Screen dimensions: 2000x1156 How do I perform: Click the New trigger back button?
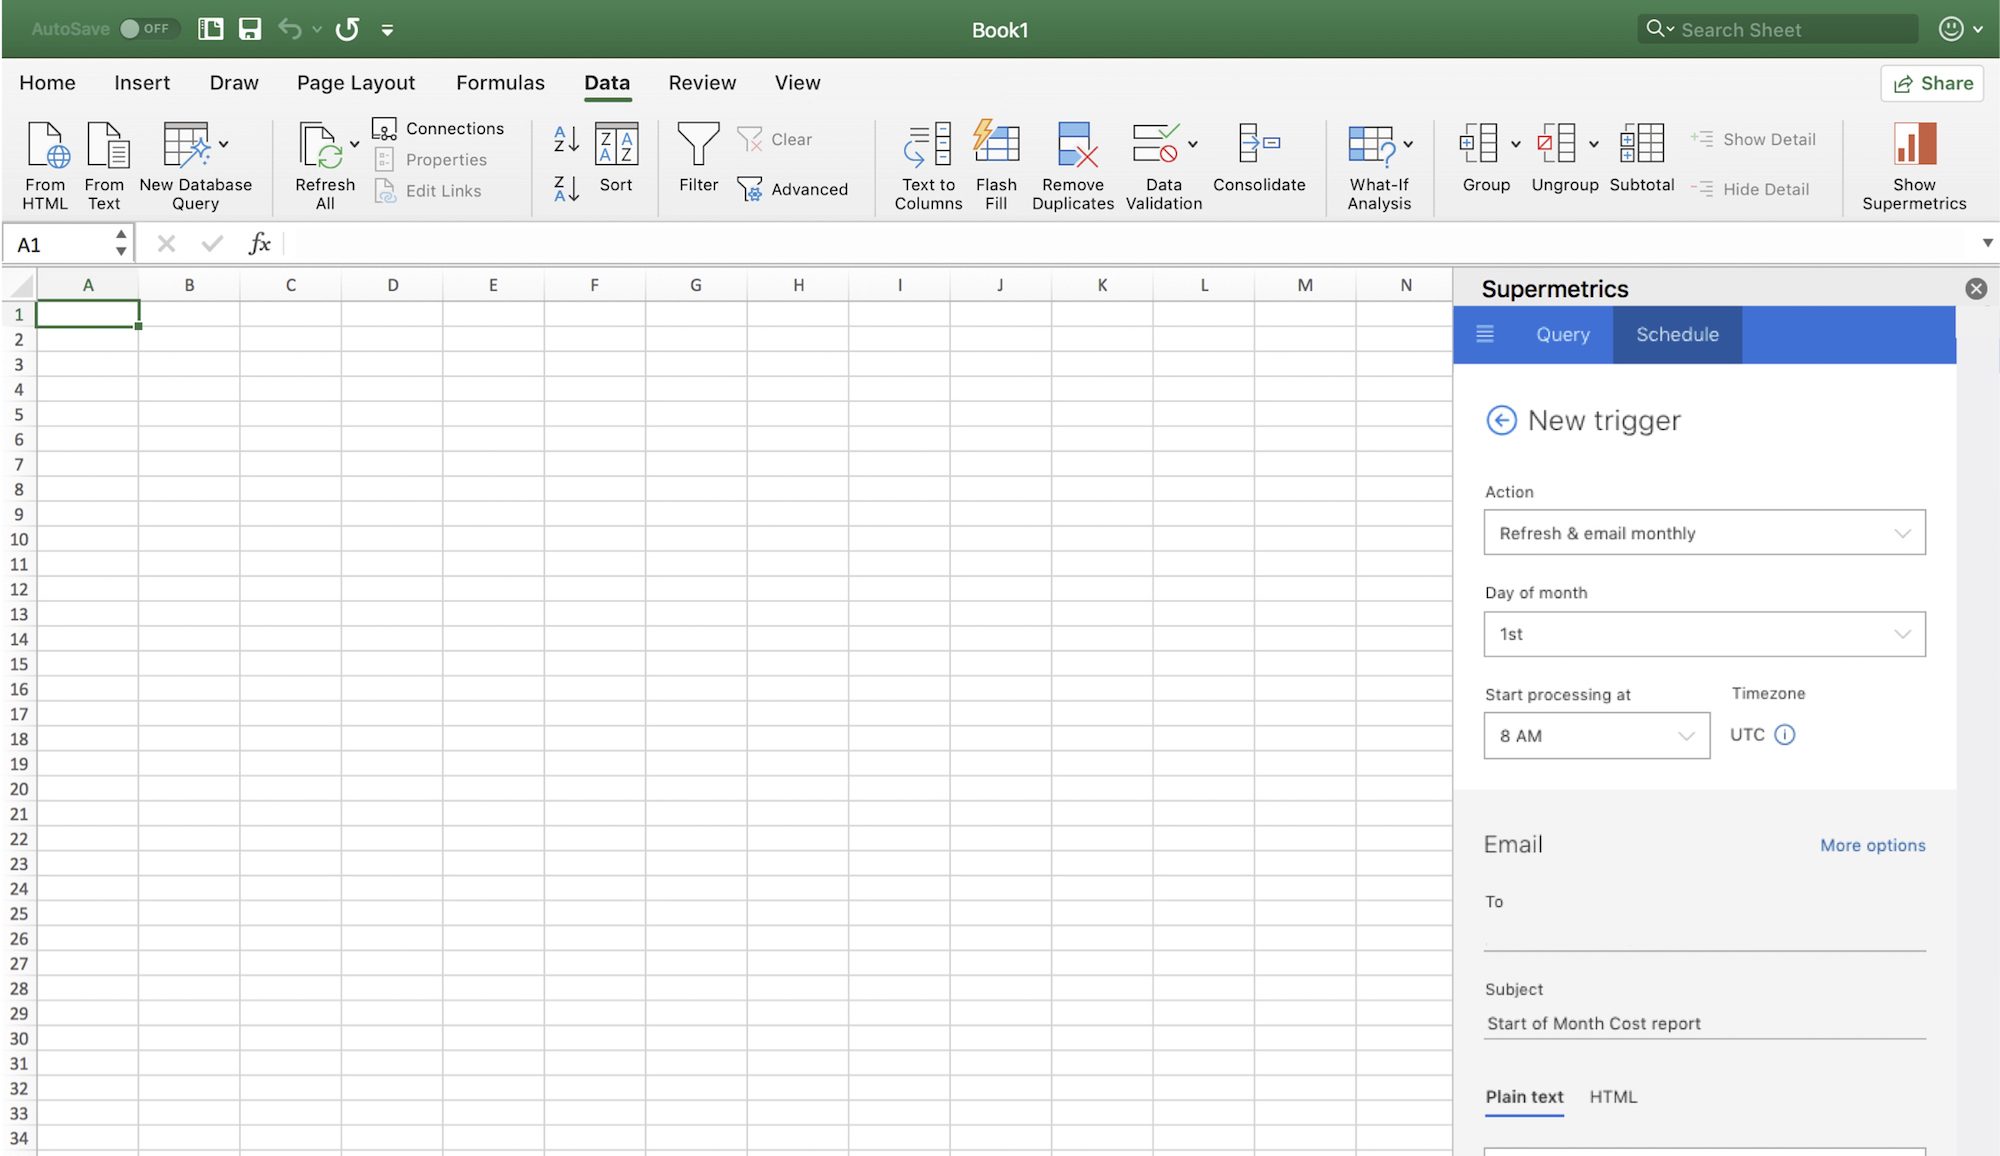[1501, 420]
